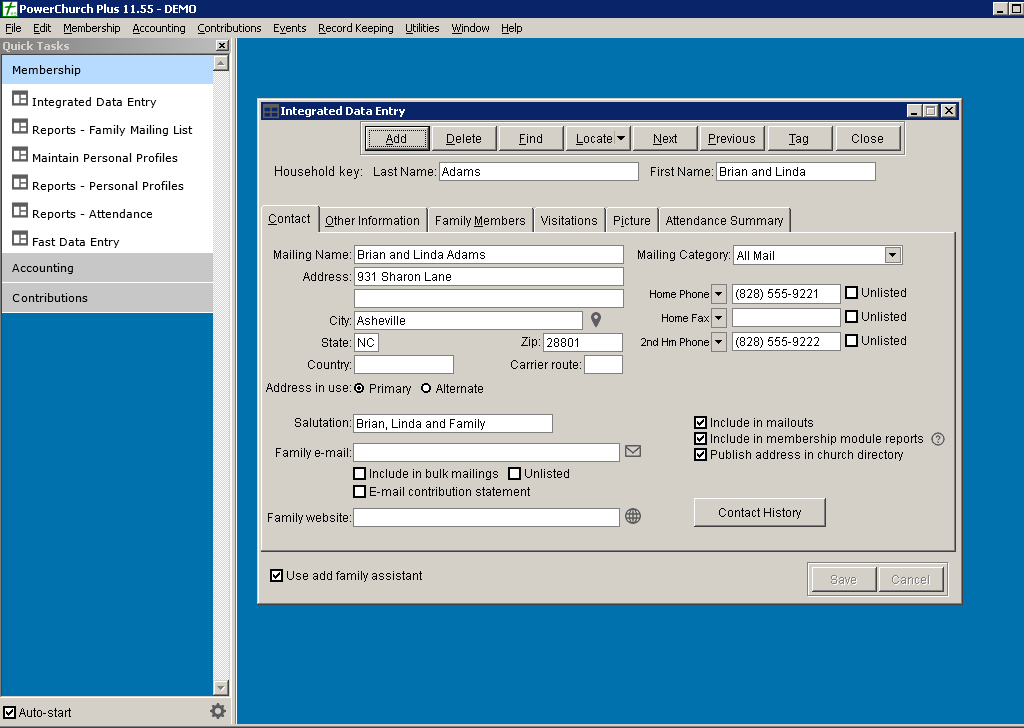The image size is (1024, 728).
Task: Select Primary address radio button
Action: (x=359, y=388)
